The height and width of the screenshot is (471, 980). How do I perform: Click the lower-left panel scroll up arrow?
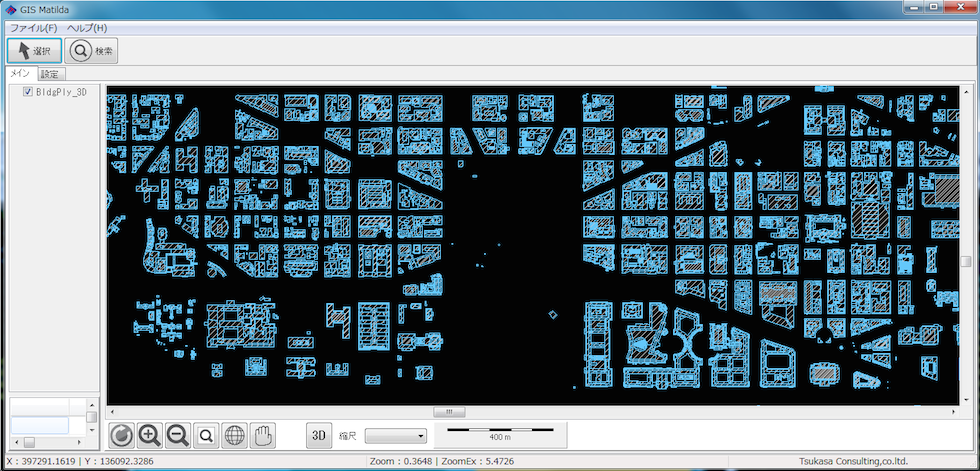coord(92,405)
